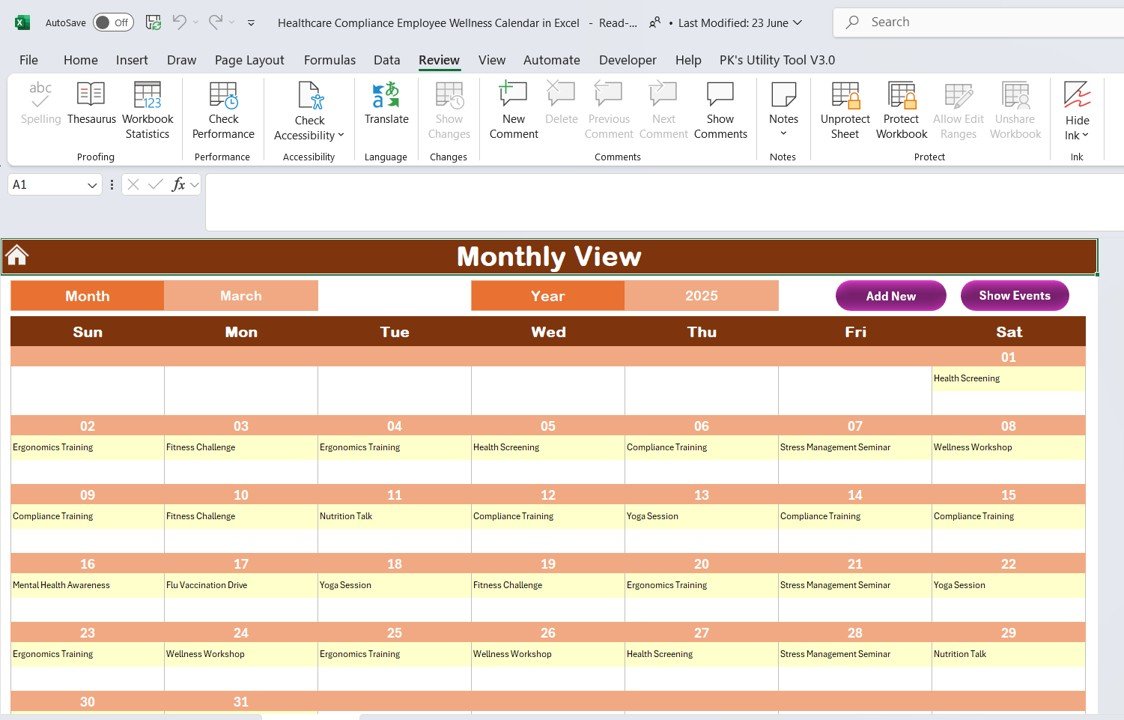Expand the Check Accessibility dropdown arrow

pos(340,135)
